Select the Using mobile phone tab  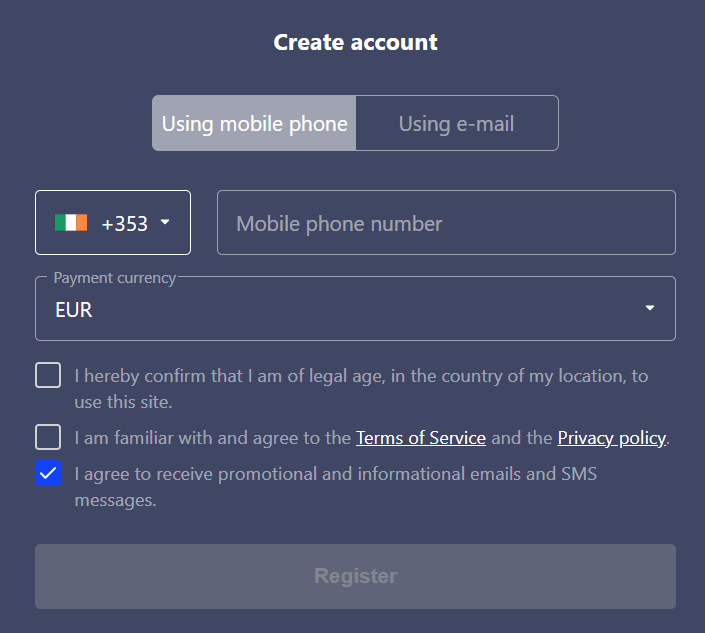254,123
